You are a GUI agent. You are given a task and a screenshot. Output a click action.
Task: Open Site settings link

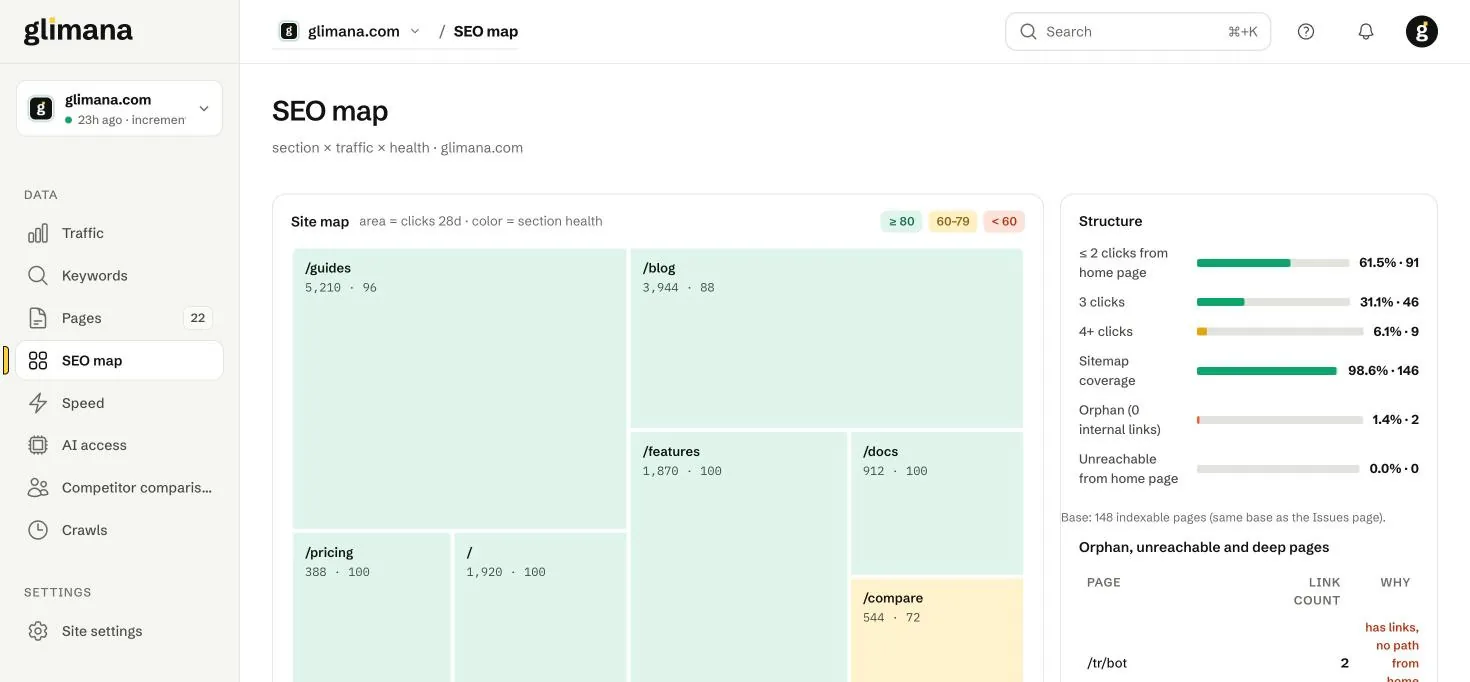coord(119,631)
